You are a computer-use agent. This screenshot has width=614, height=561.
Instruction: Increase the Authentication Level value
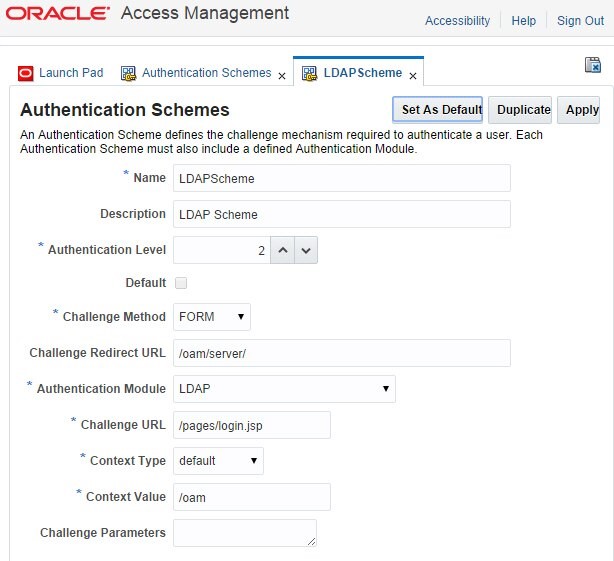point(283,250)
